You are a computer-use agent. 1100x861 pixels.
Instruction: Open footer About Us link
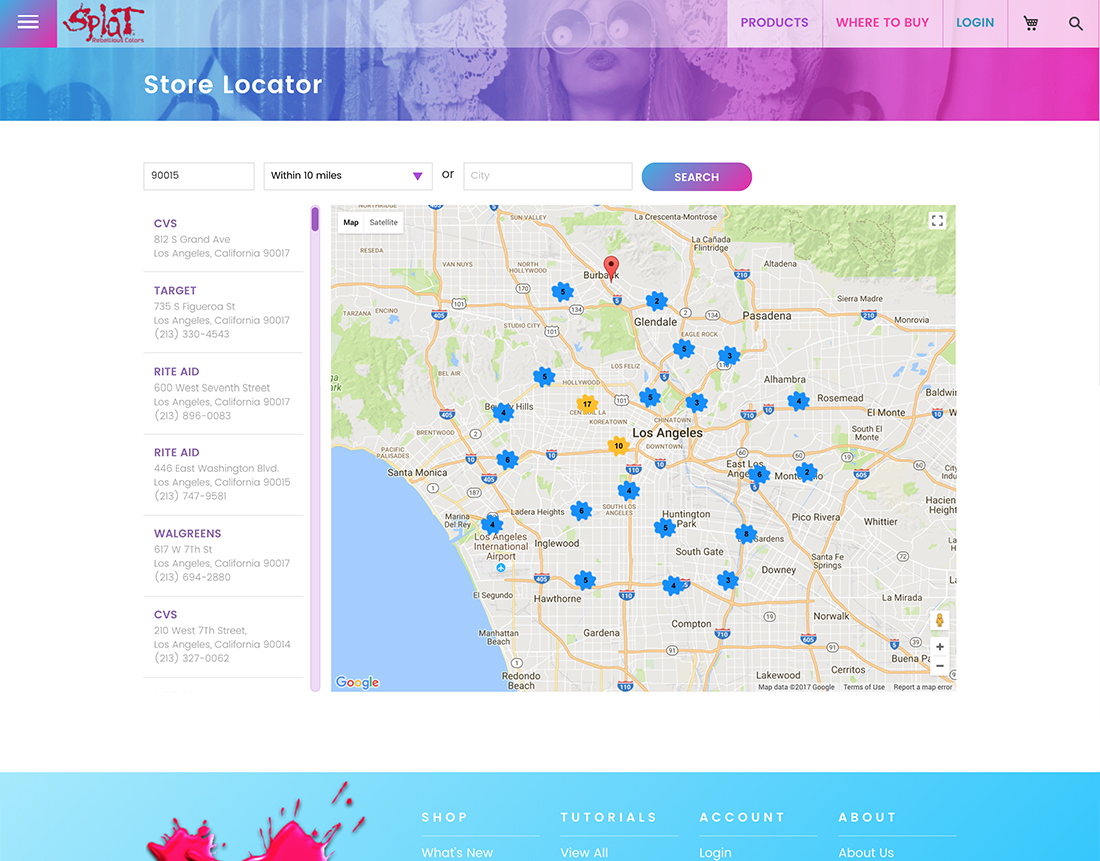tap(866, 853)
